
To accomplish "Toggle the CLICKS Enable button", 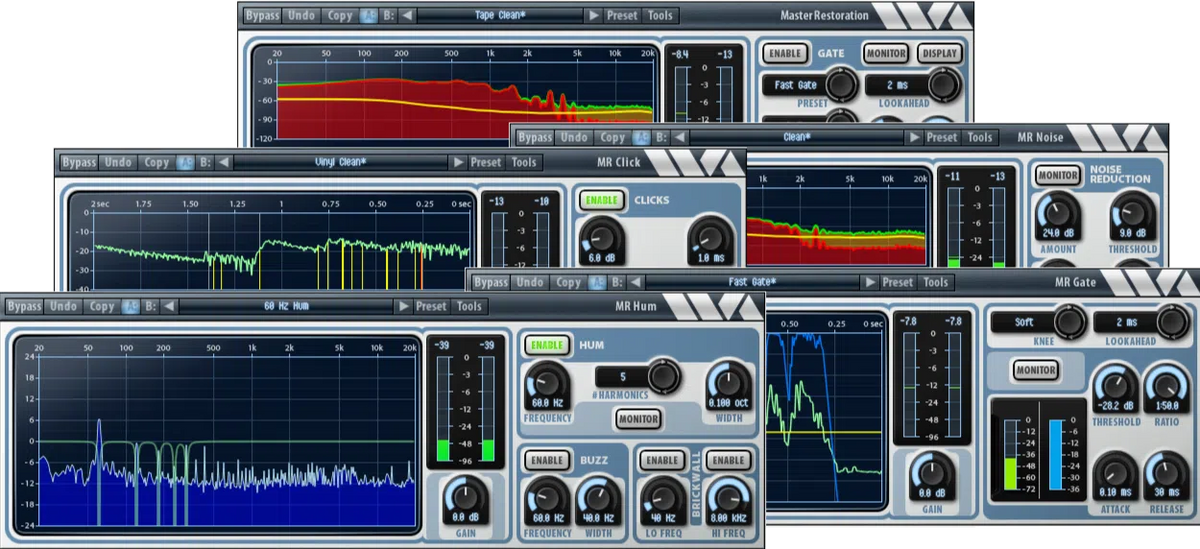I will (600, 200).
